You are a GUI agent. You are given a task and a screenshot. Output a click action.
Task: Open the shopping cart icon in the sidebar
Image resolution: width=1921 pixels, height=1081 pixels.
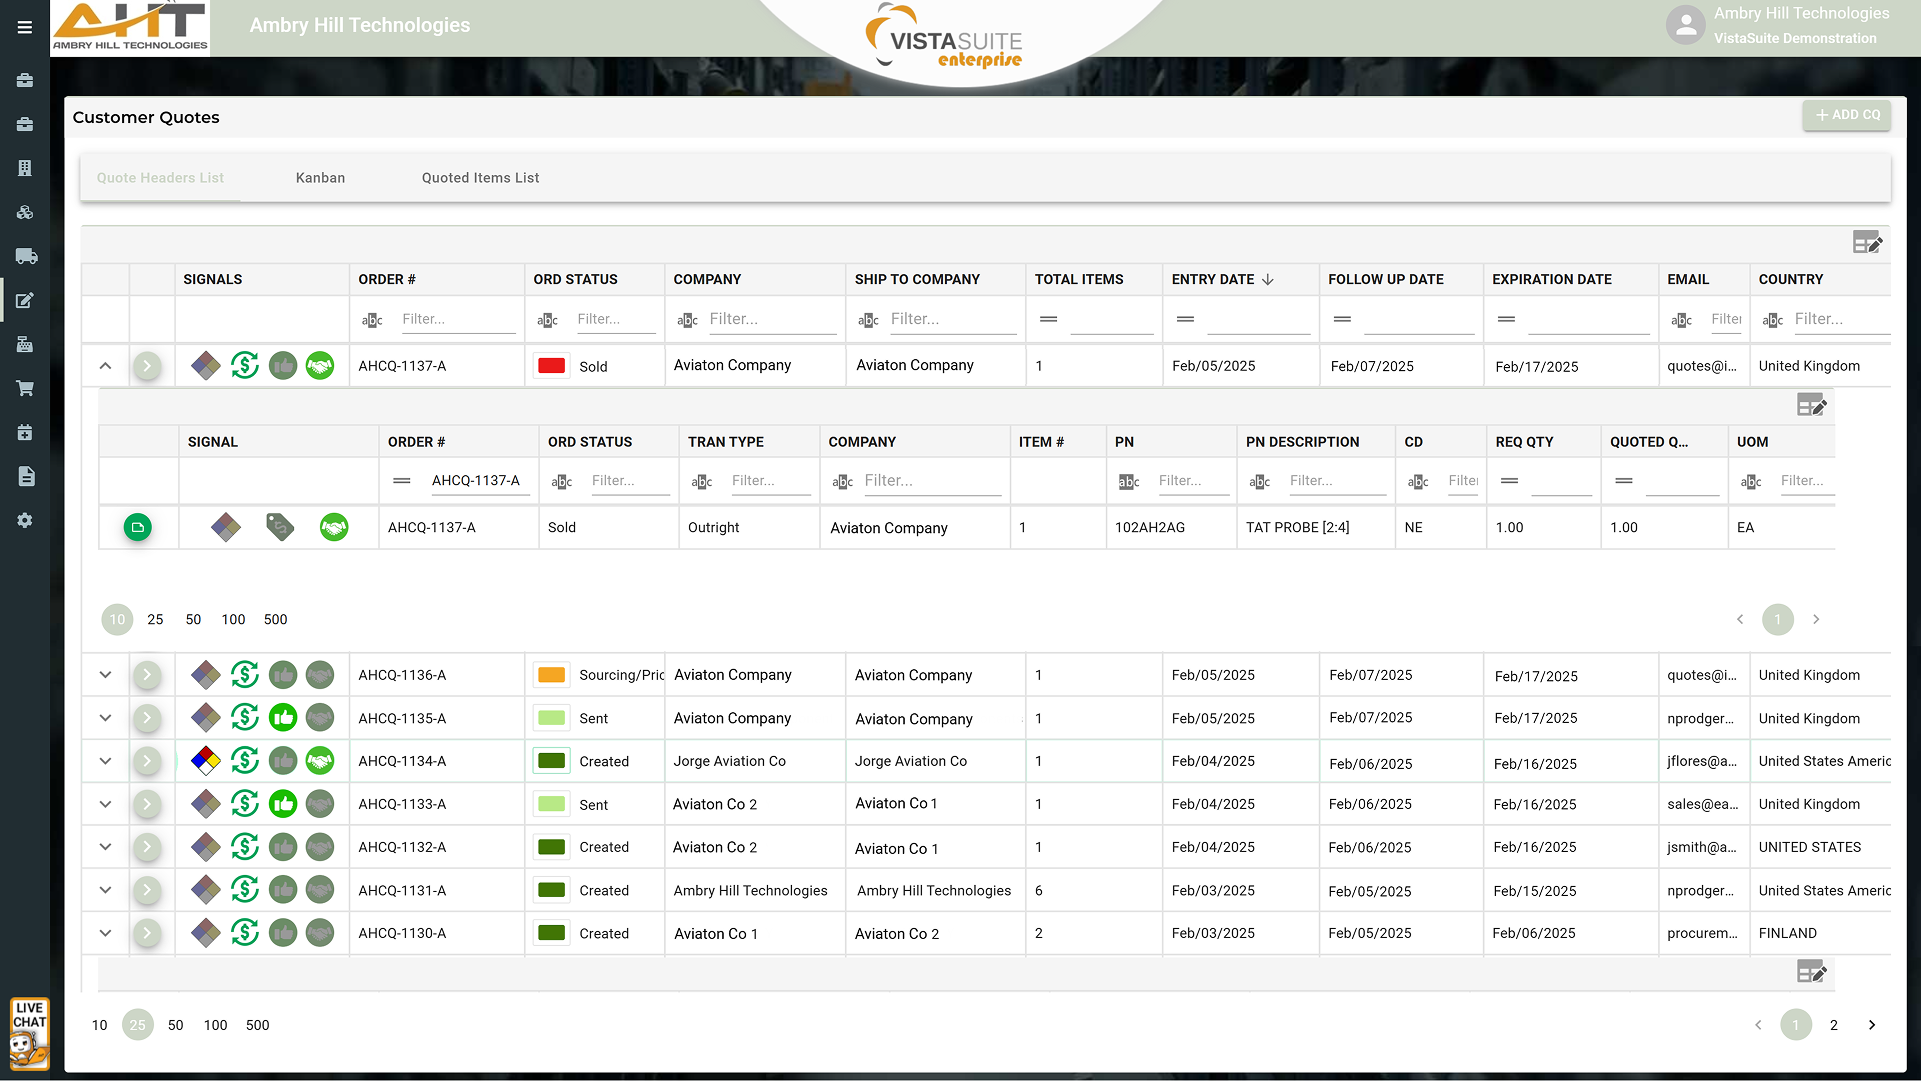(x=25, y=388)
